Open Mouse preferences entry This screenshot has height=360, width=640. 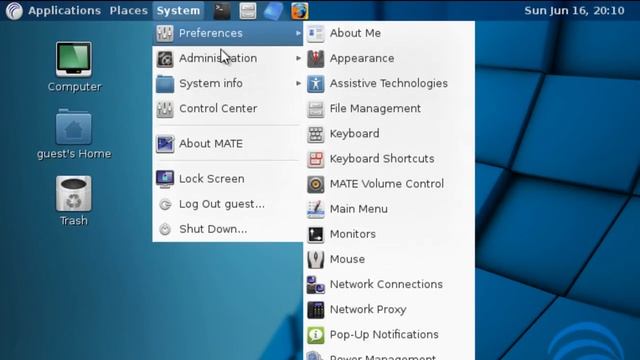[x=389, y=260]
